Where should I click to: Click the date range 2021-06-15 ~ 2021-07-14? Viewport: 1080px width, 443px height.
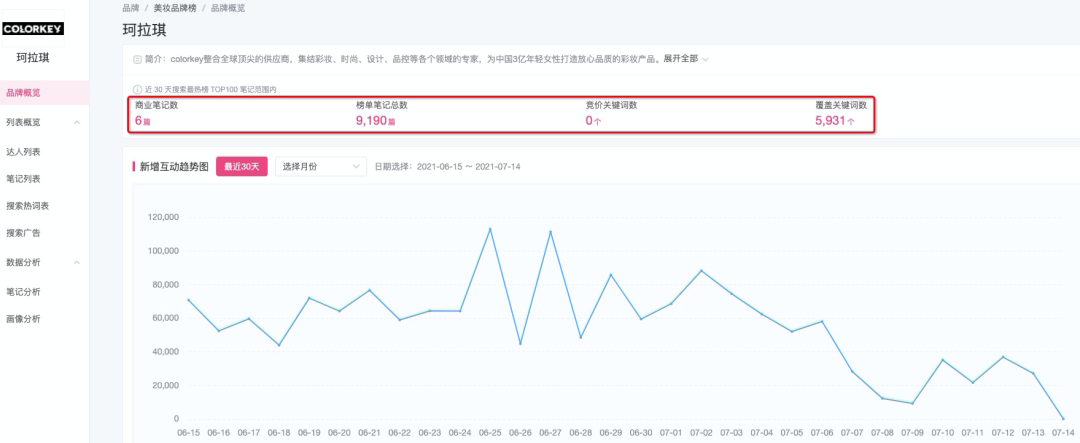click(468, 167)
